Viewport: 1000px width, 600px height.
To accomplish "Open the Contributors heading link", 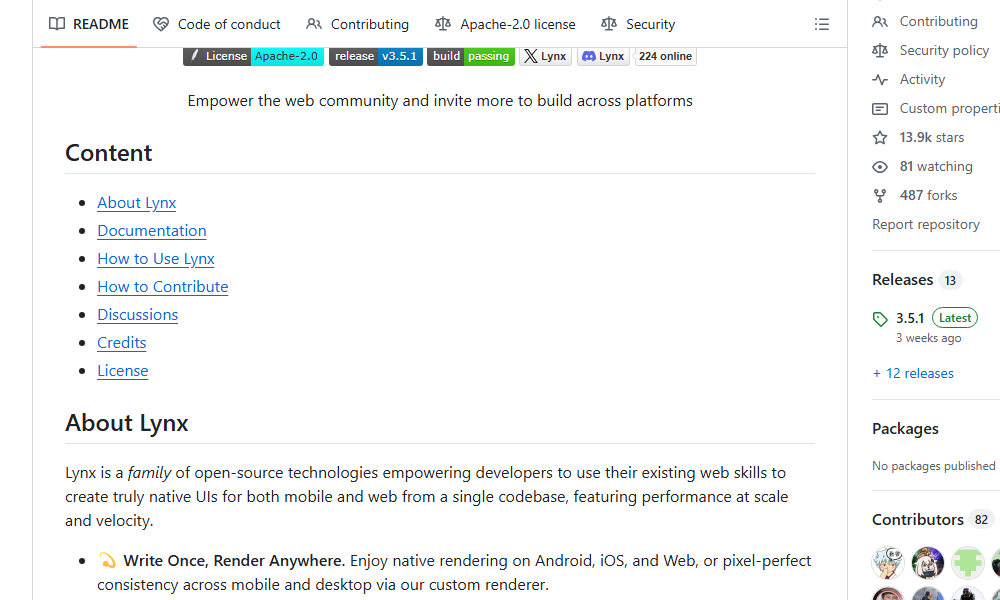I will pos(918,520).
